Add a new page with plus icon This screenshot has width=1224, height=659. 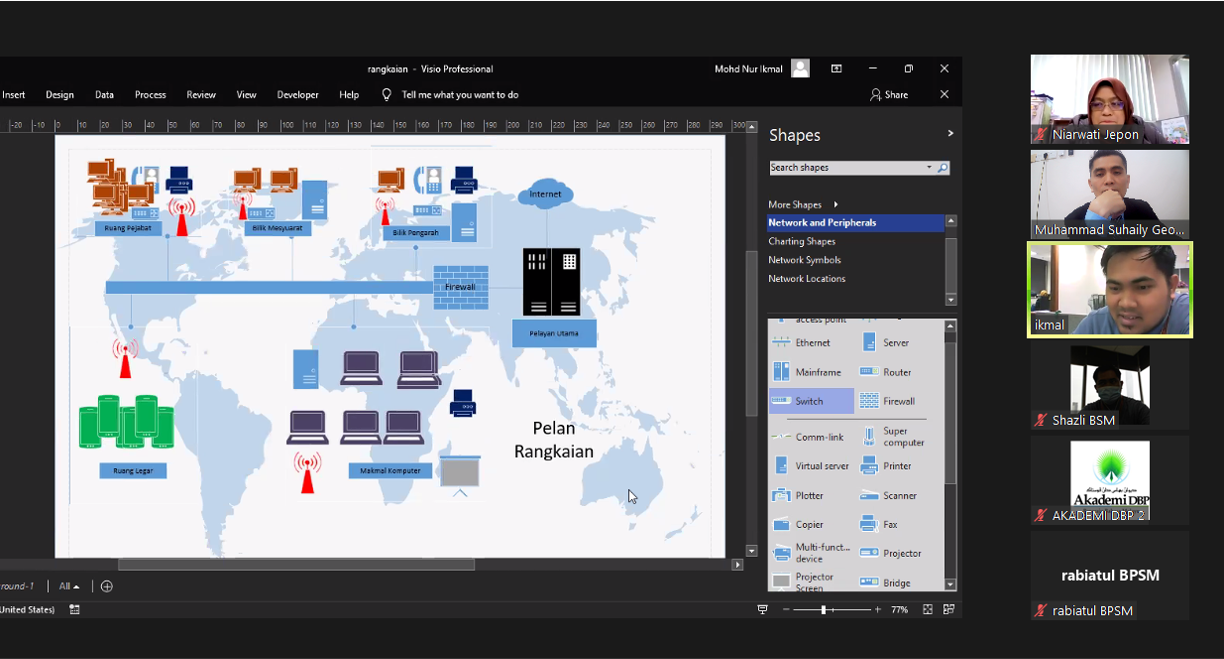(107, 586)
